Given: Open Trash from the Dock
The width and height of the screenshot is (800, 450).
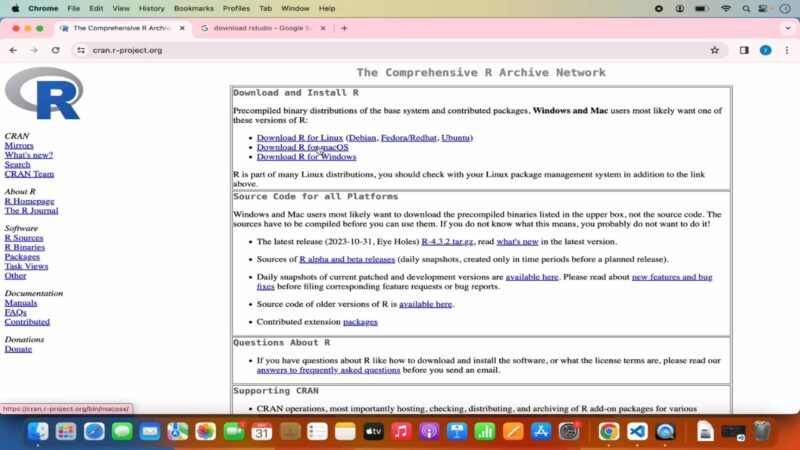Looking at the screenshot, I should pos(762,431).
